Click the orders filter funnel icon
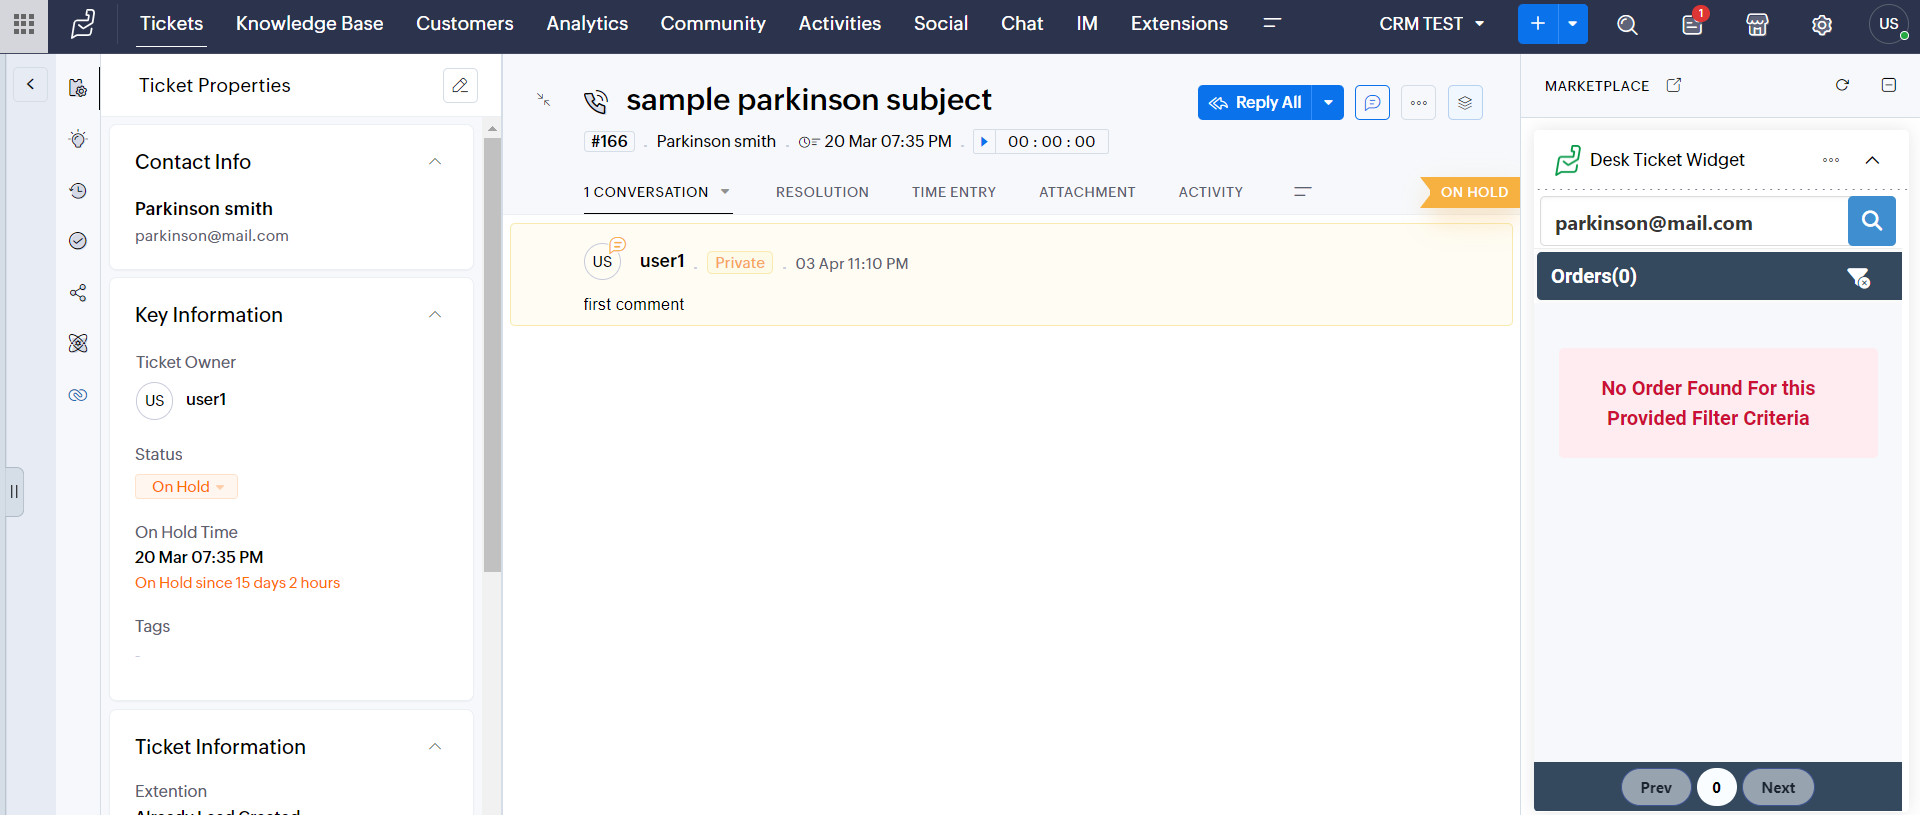 coord(1858,277)
